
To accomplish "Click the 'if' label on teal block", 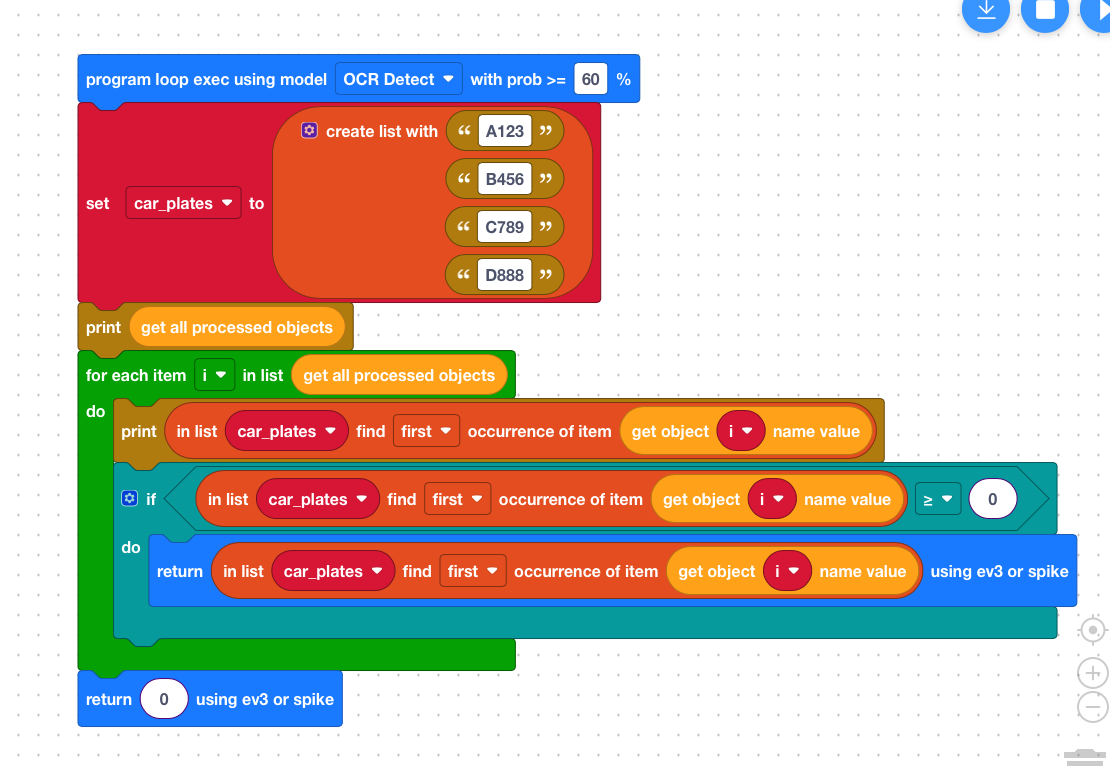I will tap(151, 499).
